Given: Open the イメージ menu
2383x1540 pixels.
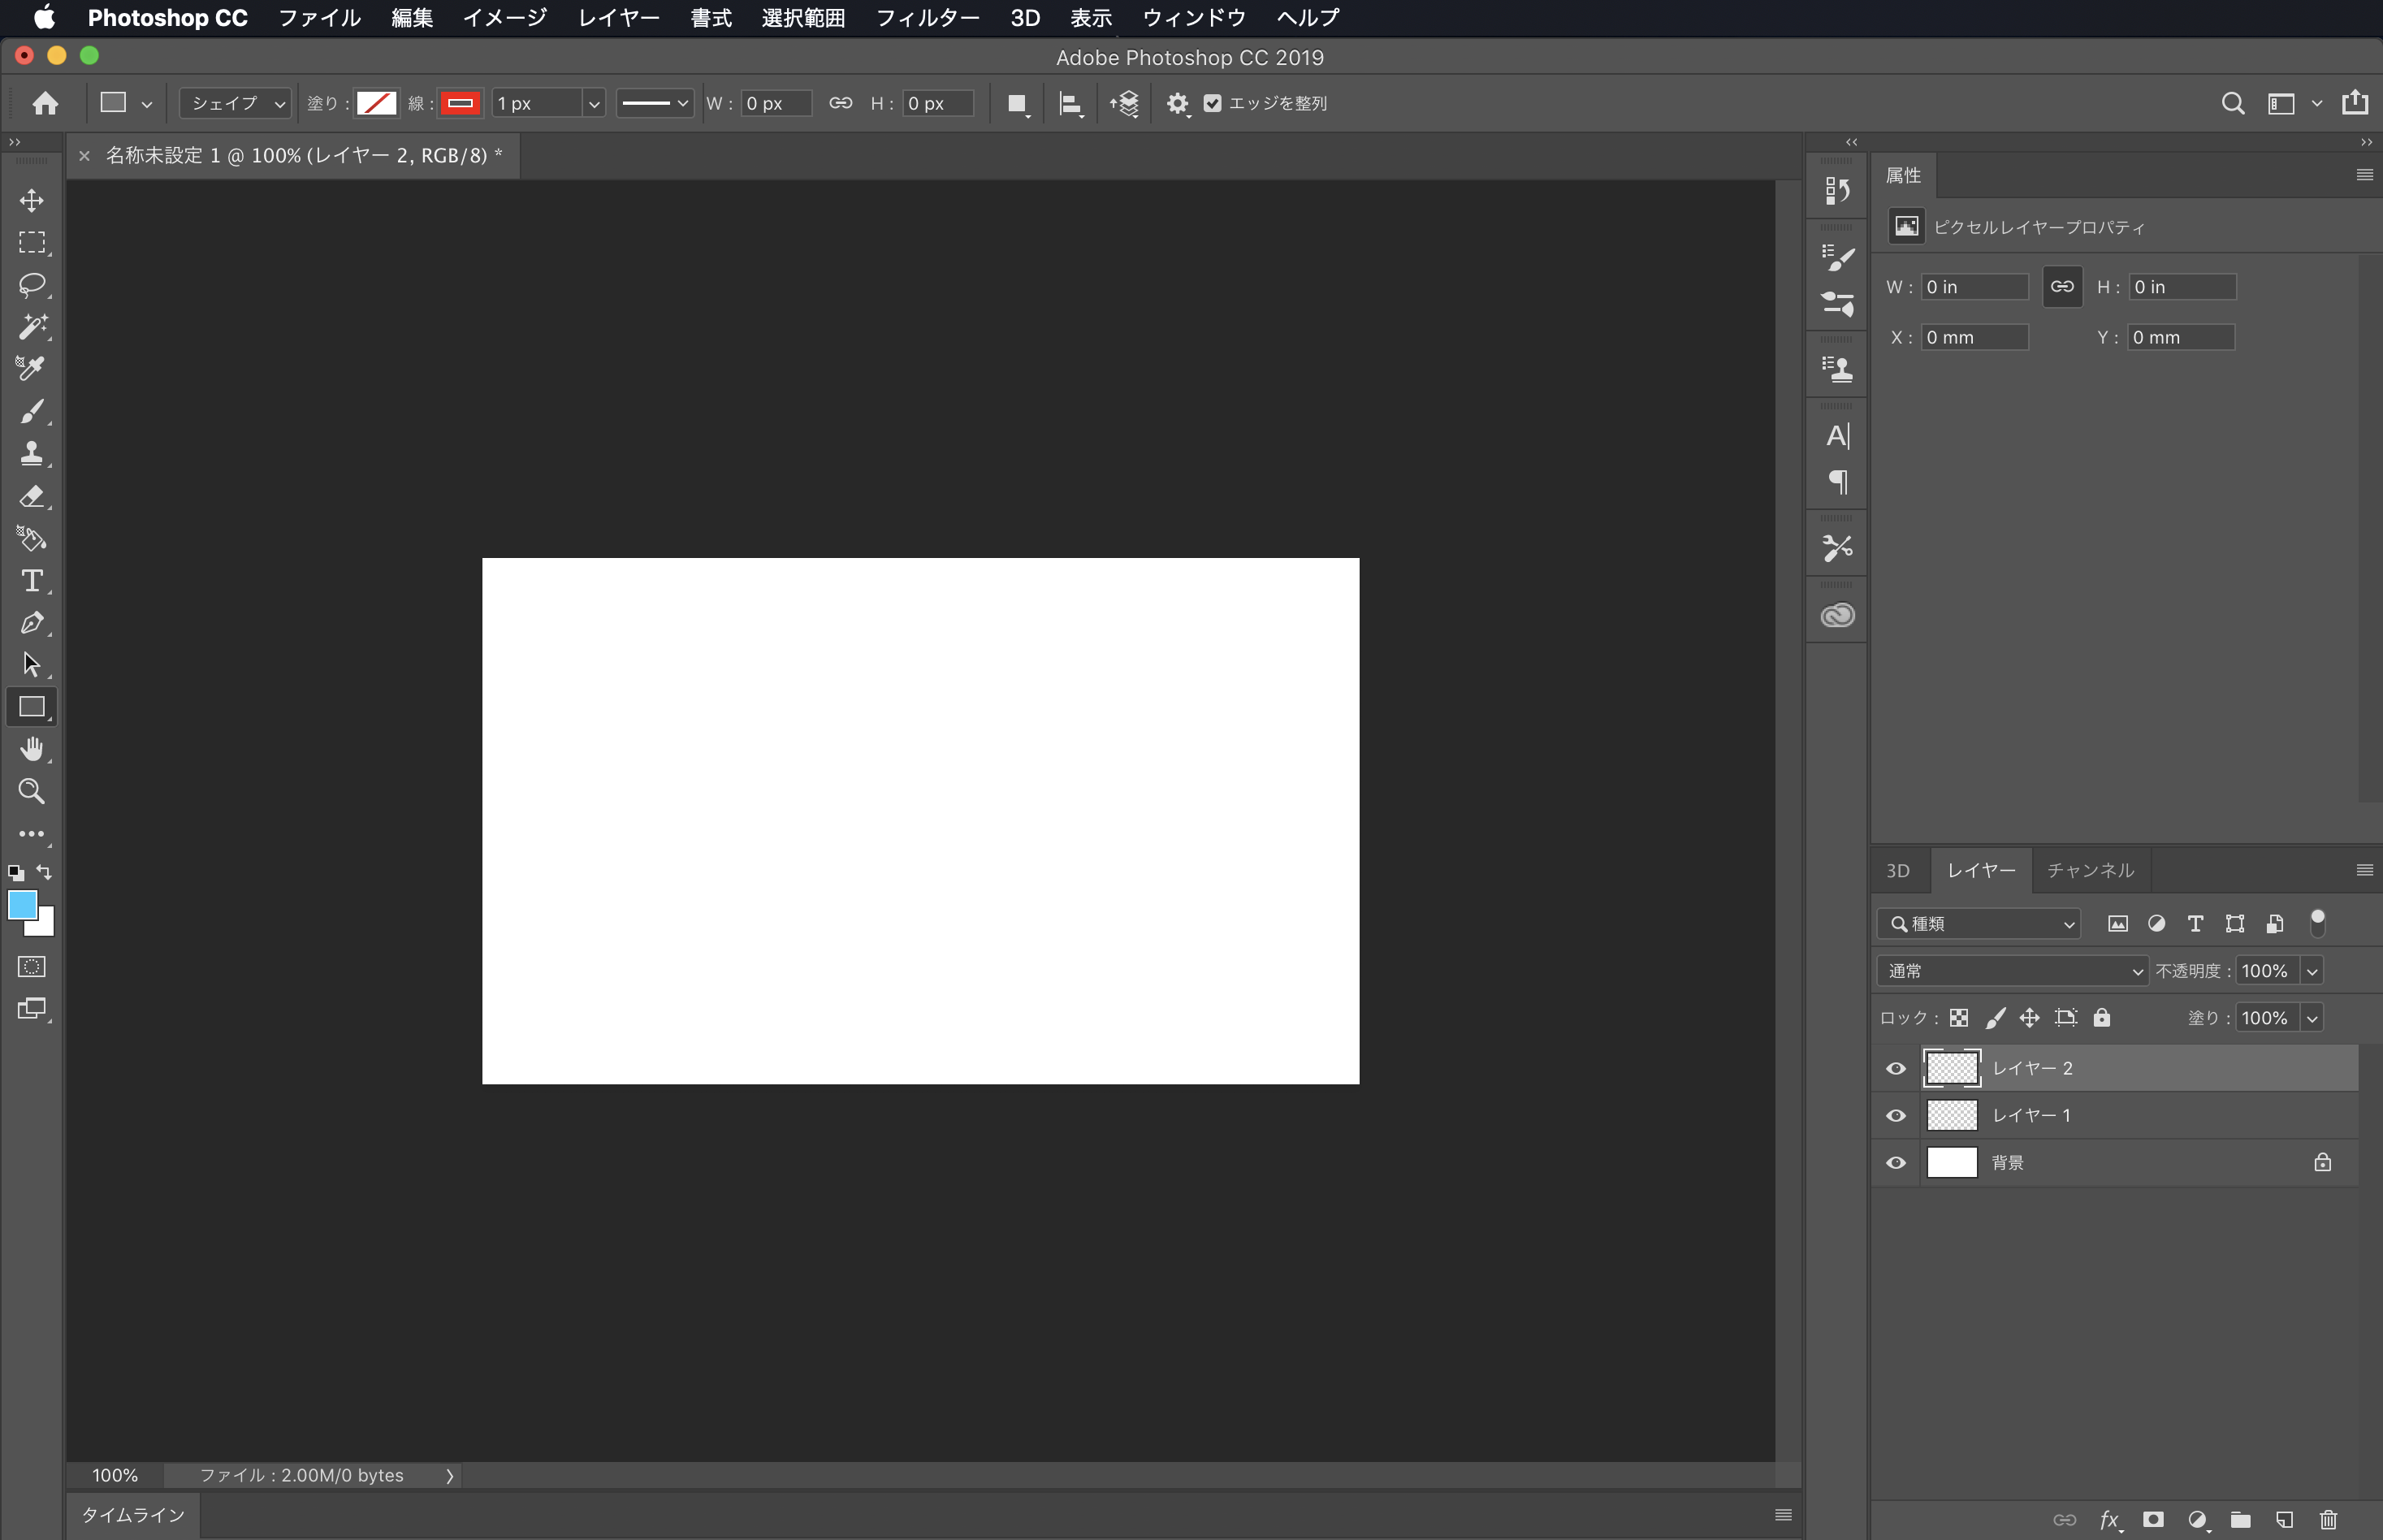Looking at the screenshot, I should pyautogui.click(x=505, y=17).
